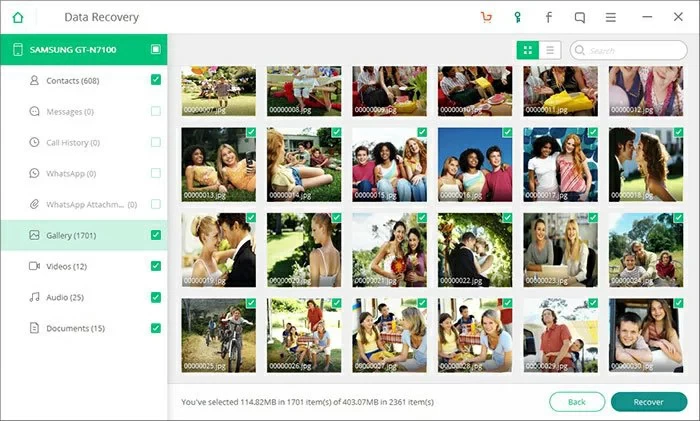Toggle the Videos (12) checkbox
The width and height of the screenshot is (700, 421).
coord(155,266)
